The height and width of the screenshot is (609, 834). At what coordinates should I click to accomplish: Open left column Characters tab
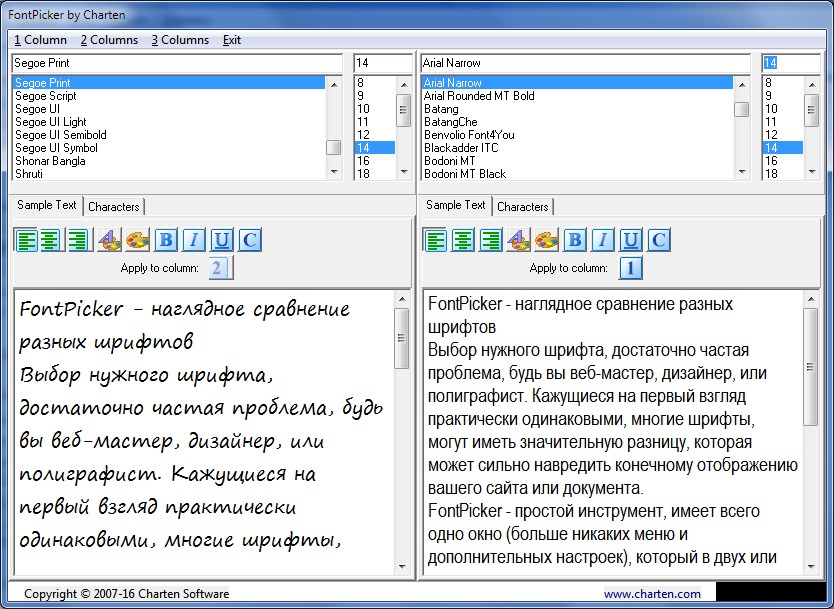coord(114,206)
